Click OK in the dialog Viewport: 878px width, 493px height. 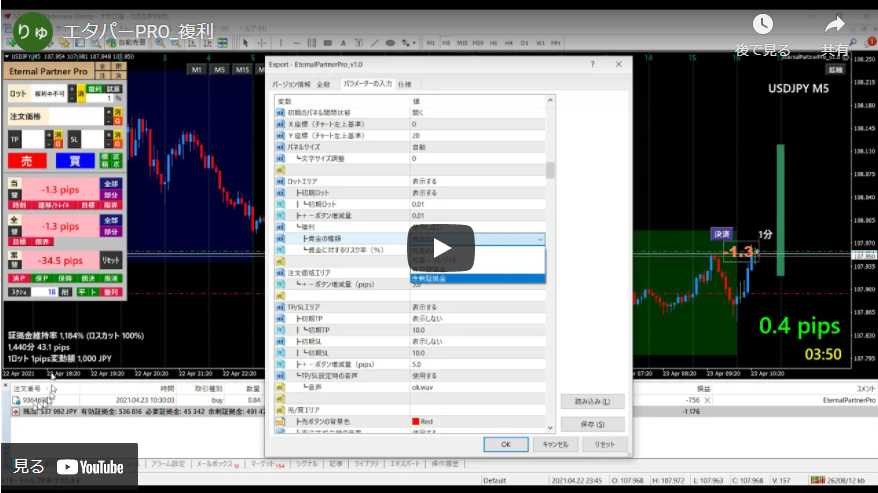pyautogui.click(x=506, y=444)
